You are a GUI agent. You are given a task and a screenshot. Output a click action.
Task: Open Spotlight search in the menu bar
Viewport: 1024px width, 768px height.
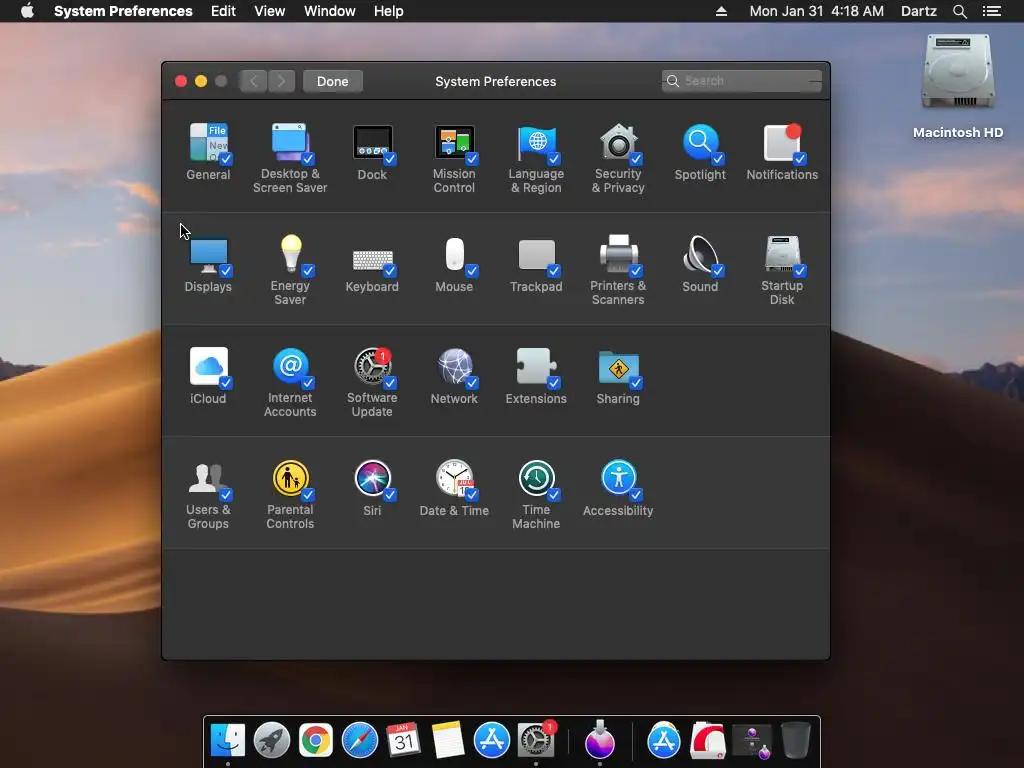coord(959,11)
